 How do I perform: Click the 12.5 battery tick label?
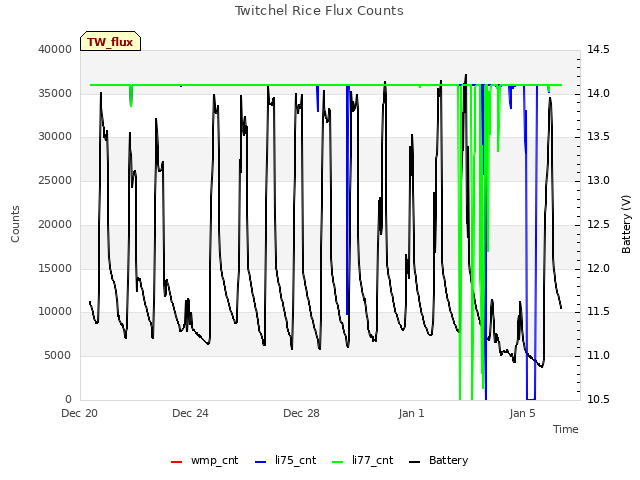click(598, 224)
